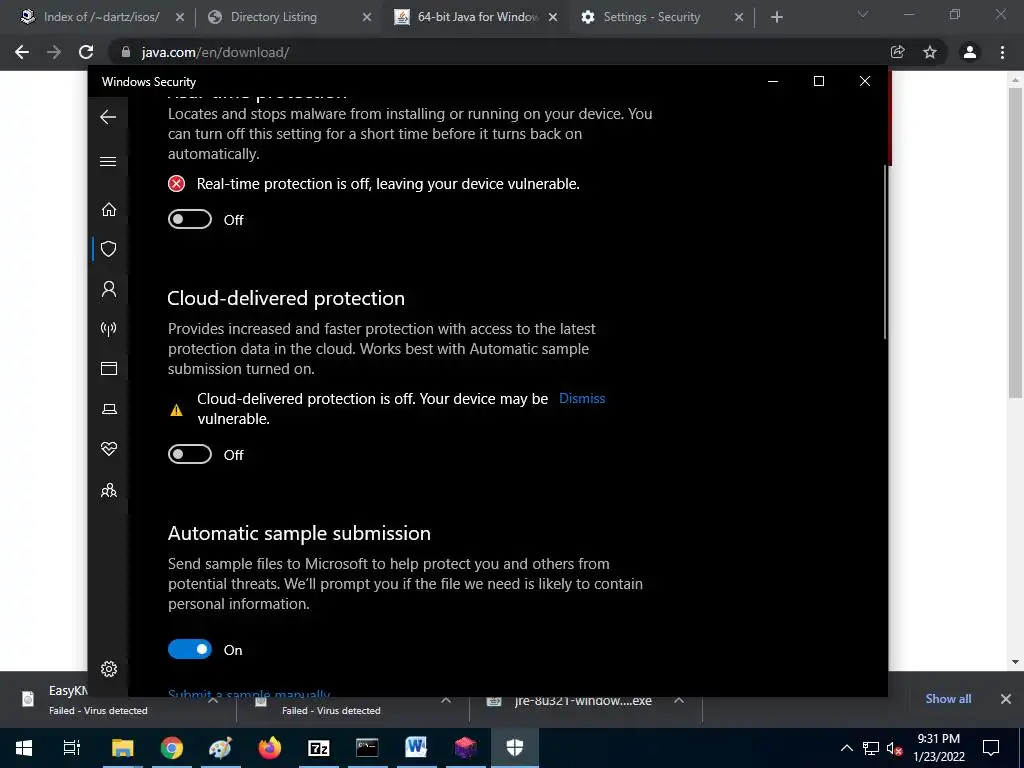Expand options for EasyKN failed download
This screenshot has width=1024, height=768.
coord(213,700)
